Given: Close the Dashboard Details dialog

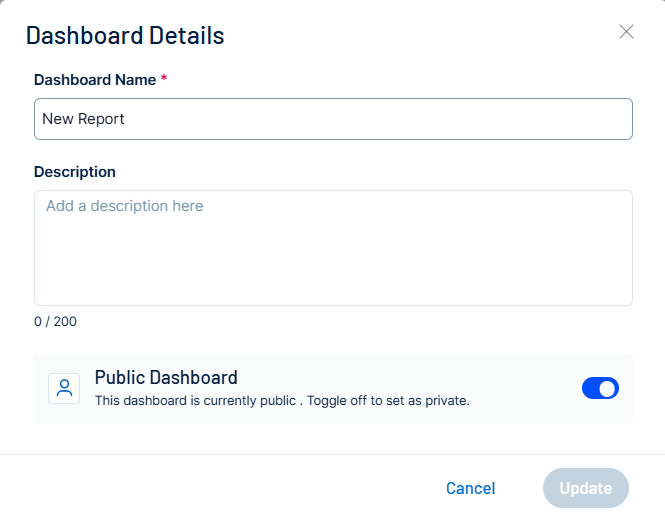Looking at the screenshot, I should (x=627, y=32).
